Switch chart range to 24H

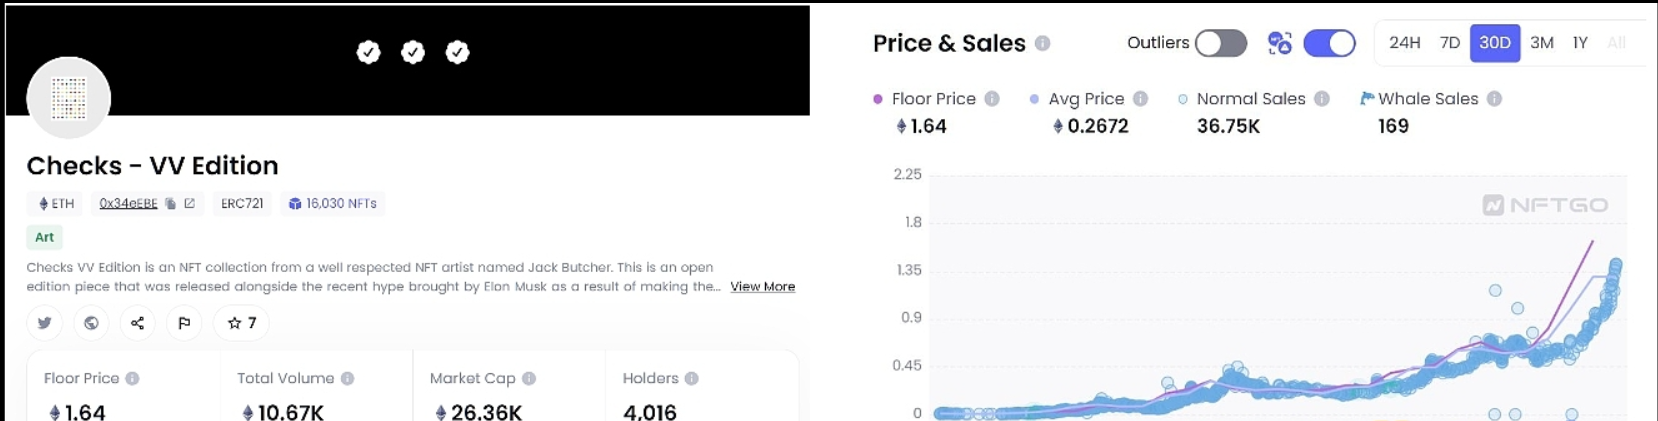pos(1404,43)
